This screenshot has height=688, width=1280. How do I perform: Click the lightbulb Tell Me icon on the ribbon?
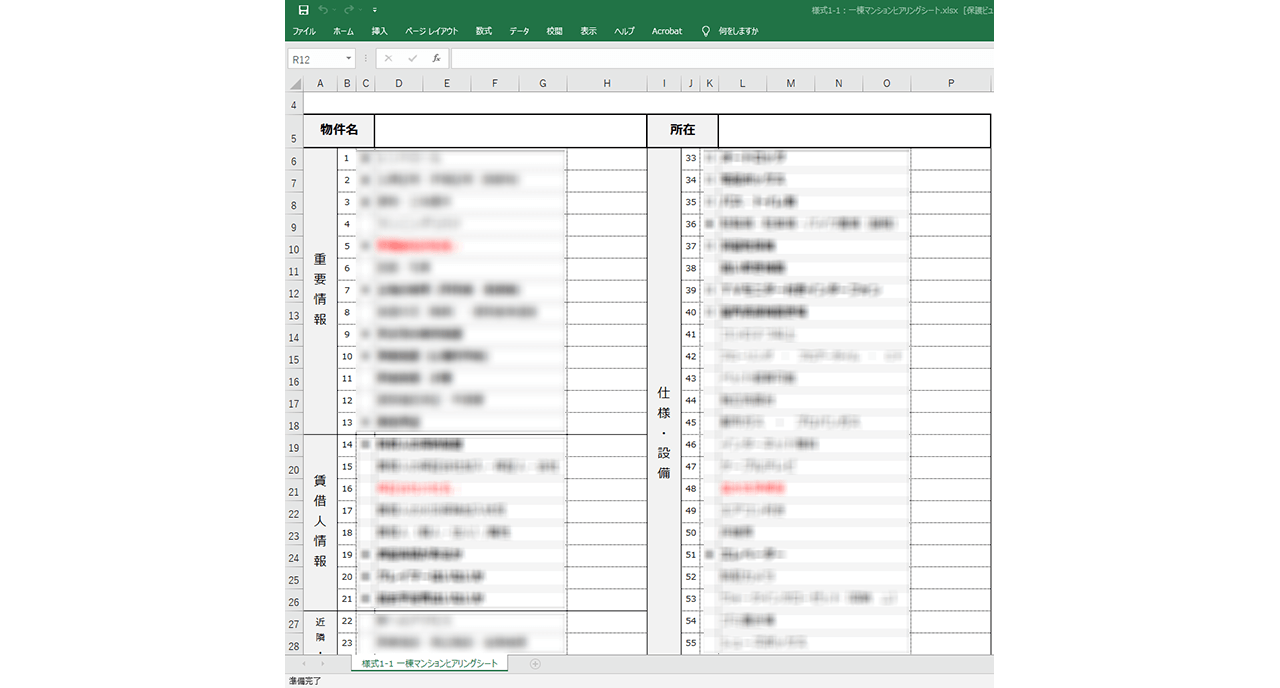click(705, 31)
